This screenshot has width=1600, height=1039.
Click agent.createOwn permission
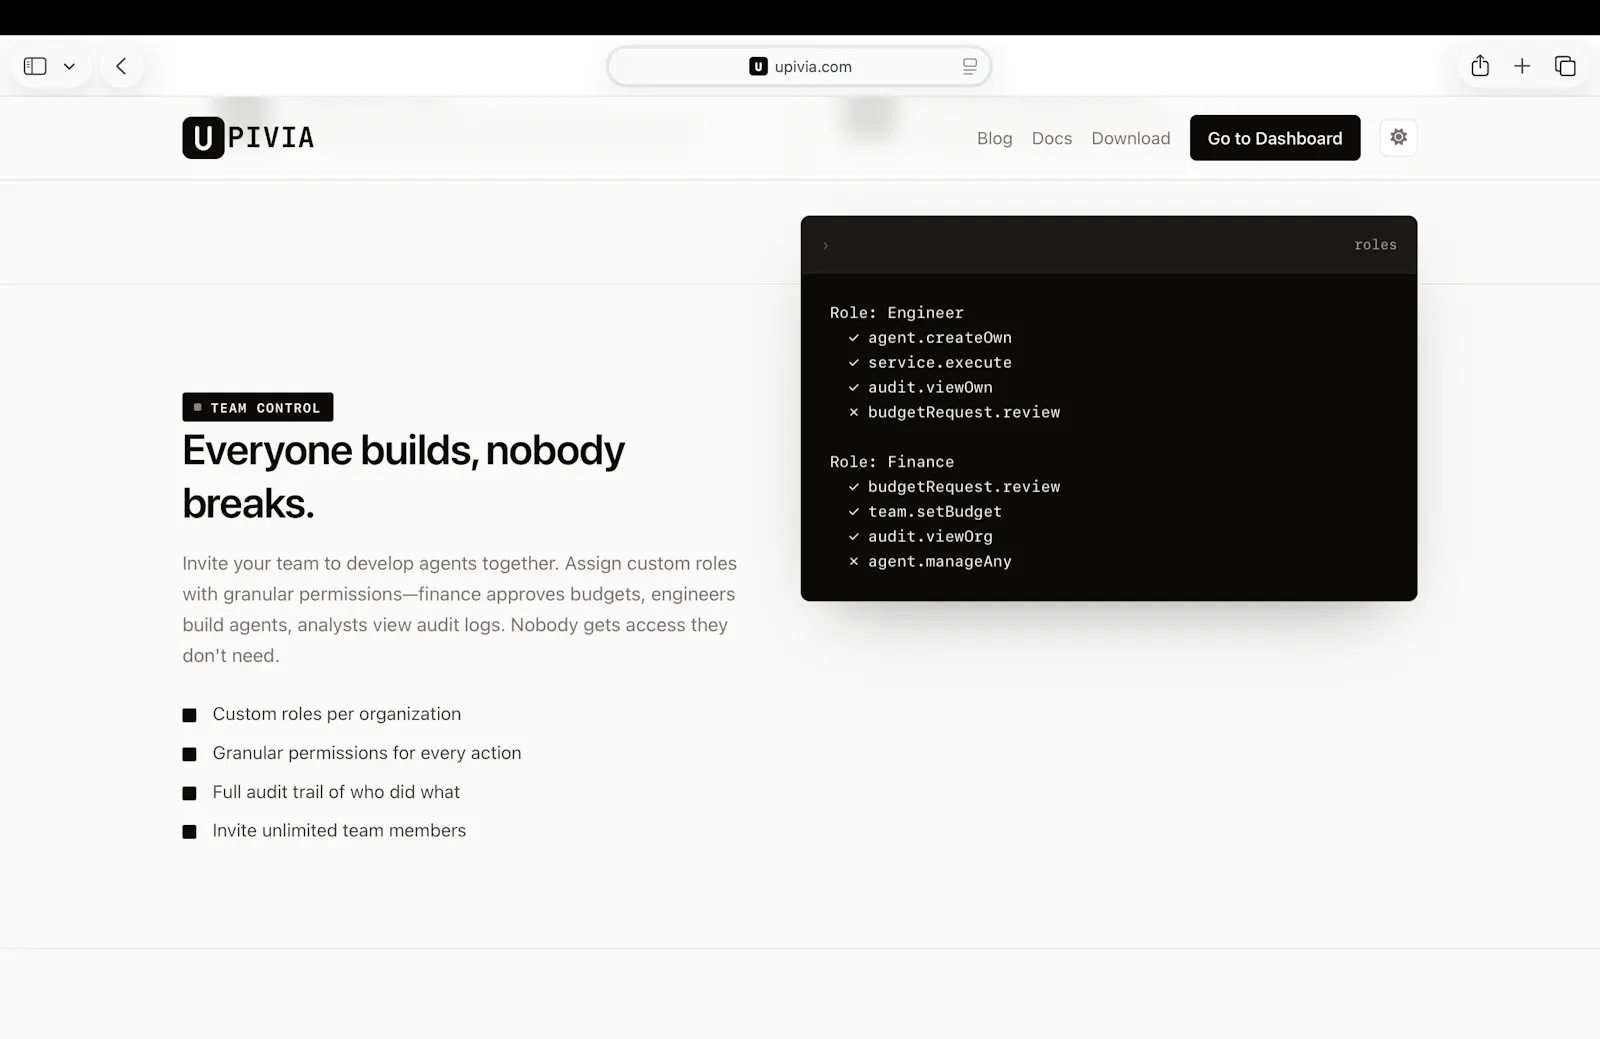click(939, 337)
